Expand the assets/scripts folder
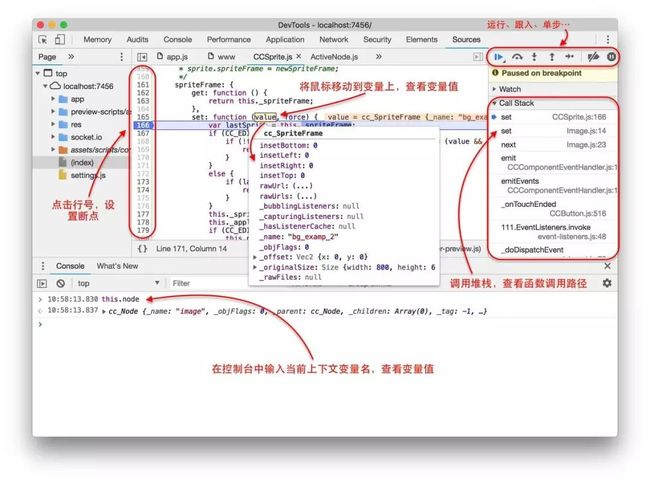The height and width of the screenshot is (483, 650). pyautogui.click(x=53, y=150)
